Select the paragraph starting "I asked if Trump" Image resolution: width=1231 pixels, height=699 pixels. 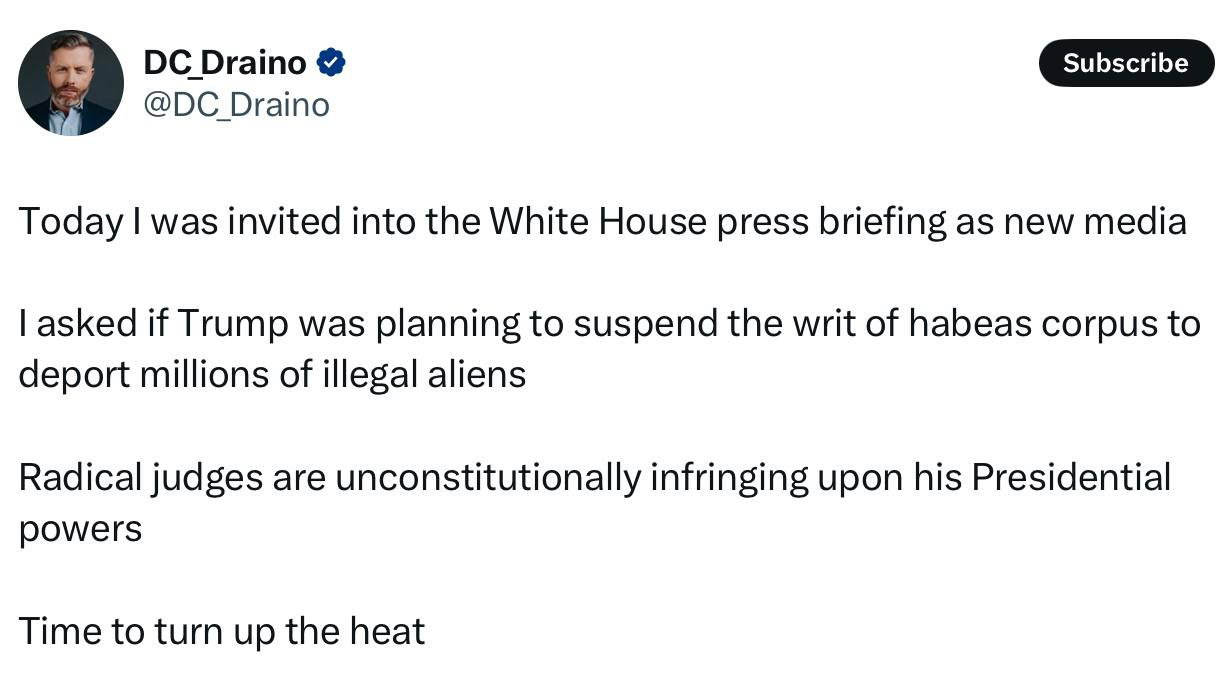coord(608,349)
